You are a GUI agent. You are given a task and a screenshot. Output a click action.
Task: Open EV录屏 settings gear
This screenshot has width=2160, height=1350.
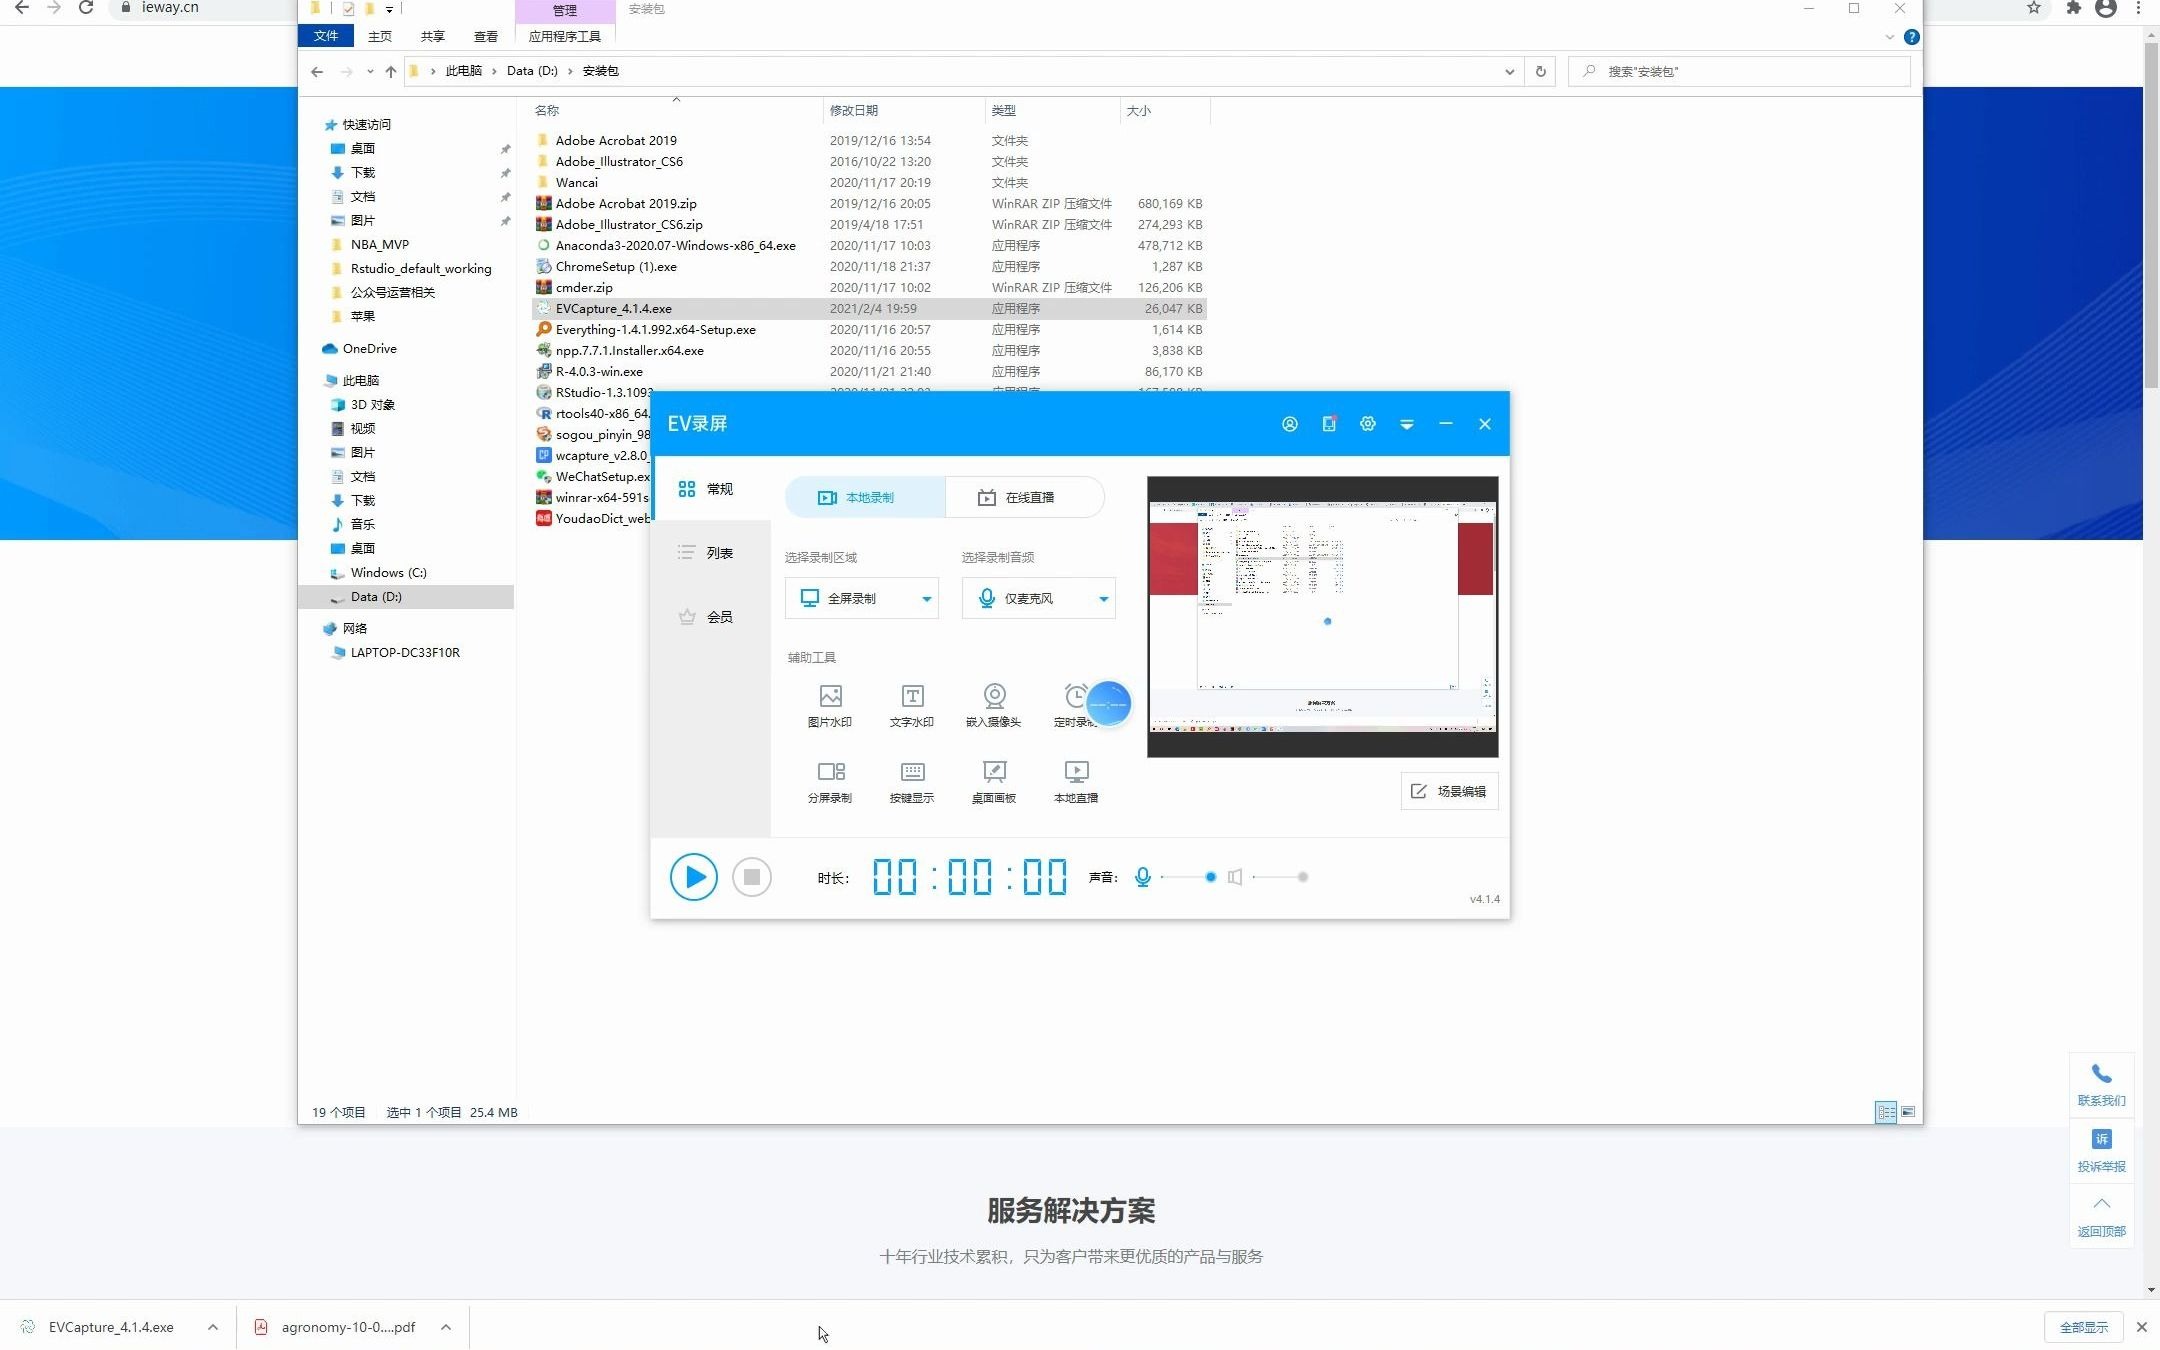(x=1368, y=424)
